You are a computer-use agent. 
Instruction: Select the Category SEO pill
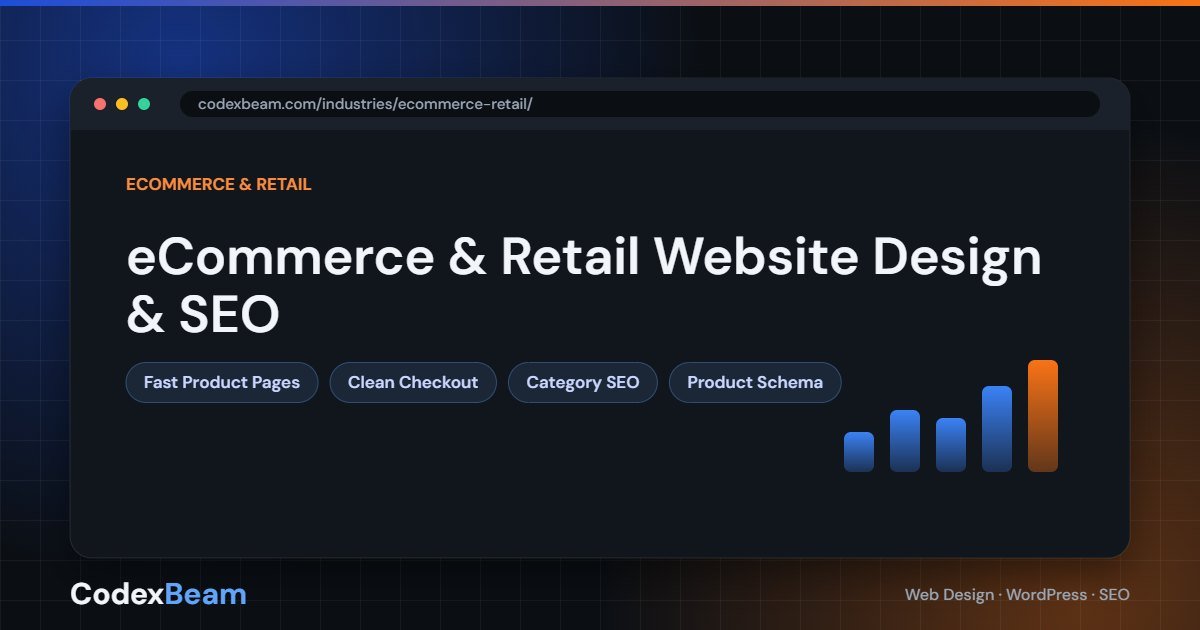(583, 383)
